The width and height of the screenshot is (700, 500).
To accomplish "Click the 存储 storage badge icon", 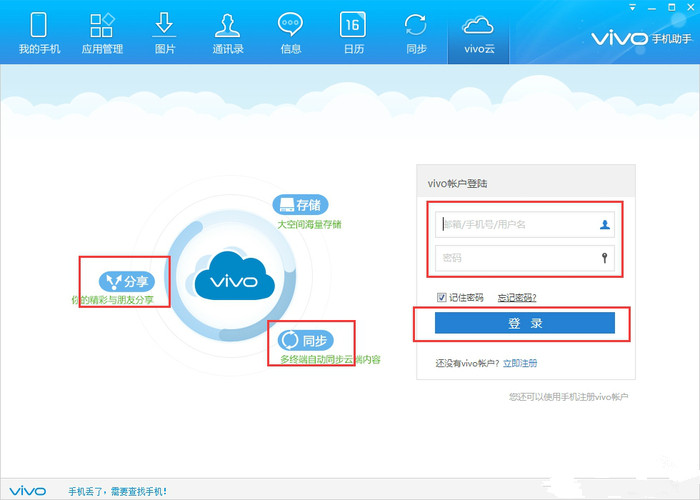I will (300, 205).
